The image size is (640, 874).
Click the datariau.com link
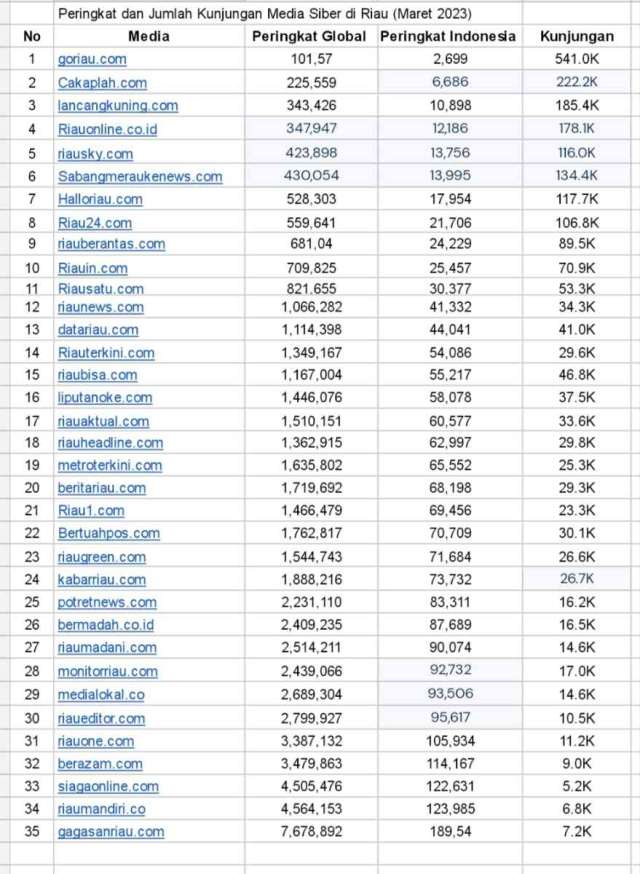coord(98,330)
